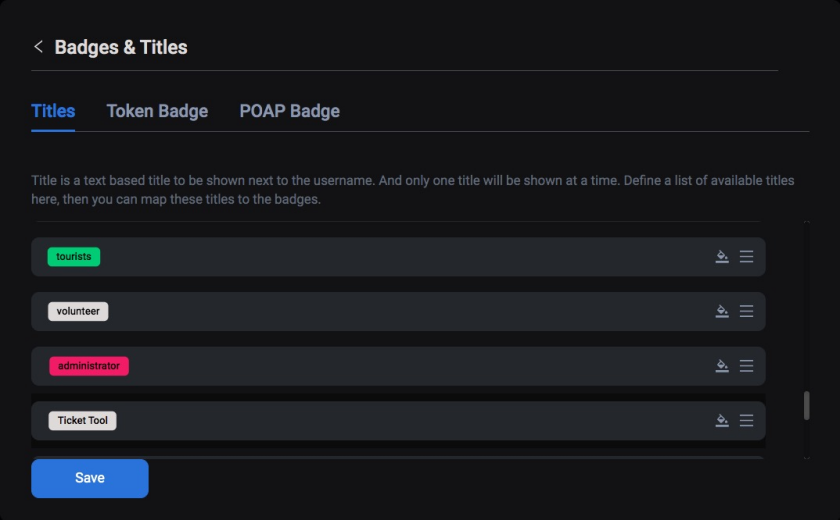Image resolution: width=840 pixels, height=520 pixels.
Task: Select the red administrator title tag
Action: point(89,366)
